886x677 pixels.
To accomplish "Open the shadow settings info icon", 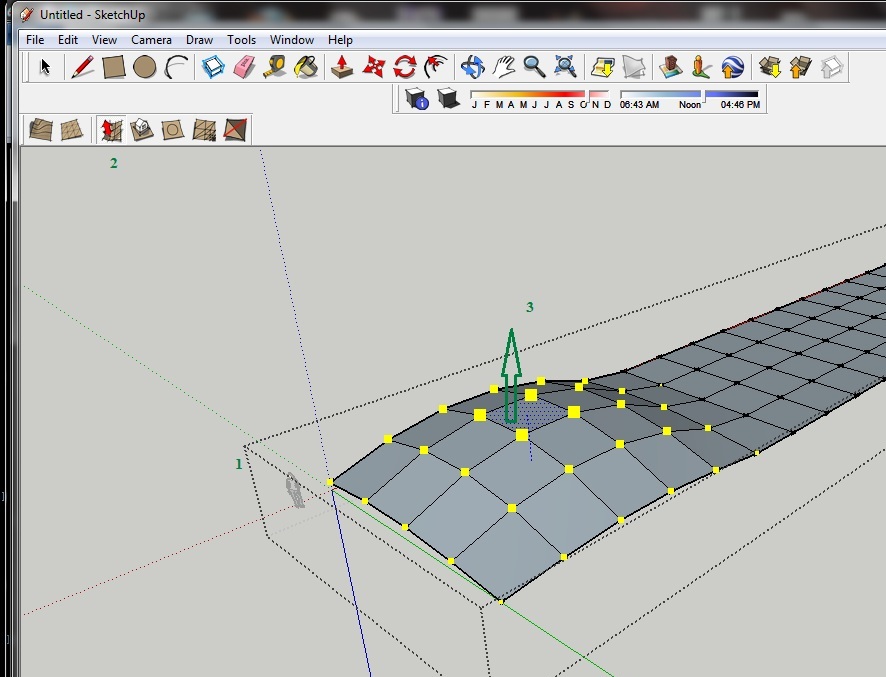I will pyautogui.click(x=417, y=99).
